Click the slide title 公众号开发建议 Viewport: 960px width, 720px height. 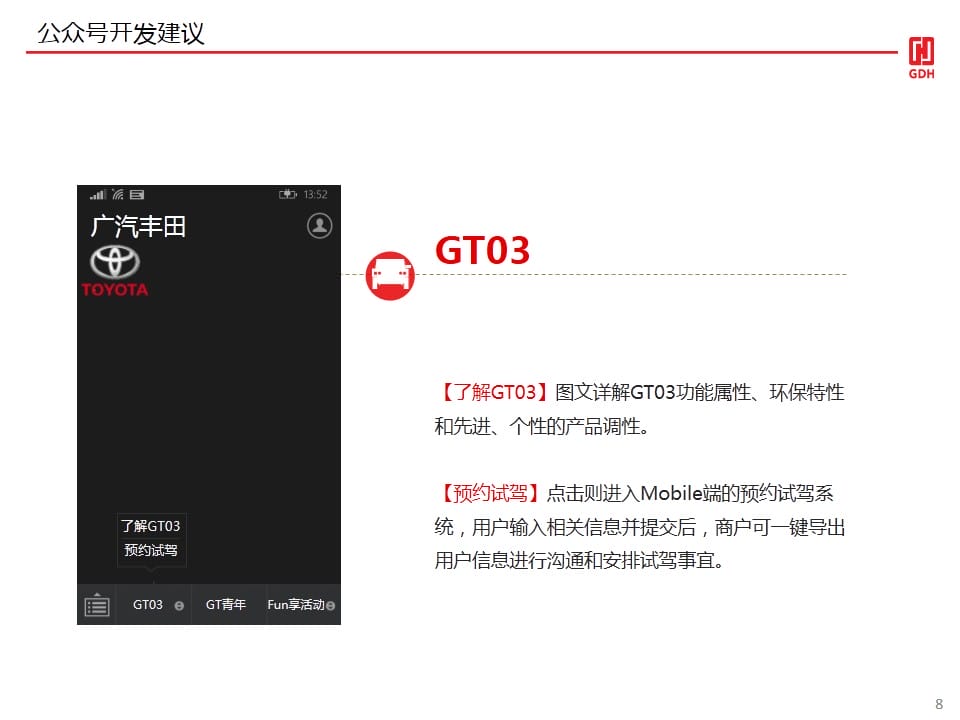(121, 33)
